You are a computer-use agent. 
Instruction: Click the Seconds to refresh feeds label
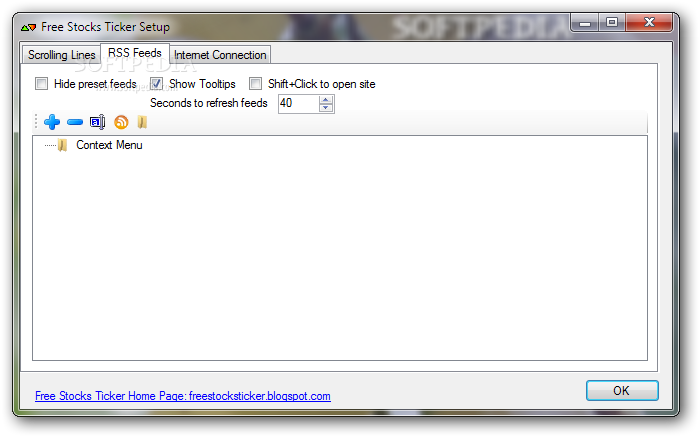coord(208,103)
